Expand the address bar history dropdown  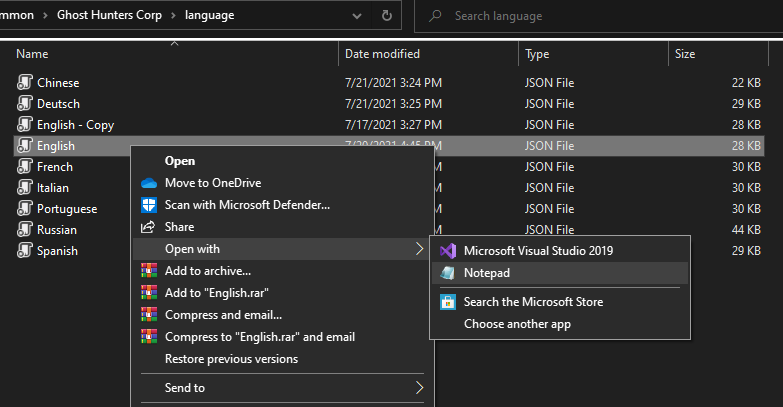click(x=357, y=16)
